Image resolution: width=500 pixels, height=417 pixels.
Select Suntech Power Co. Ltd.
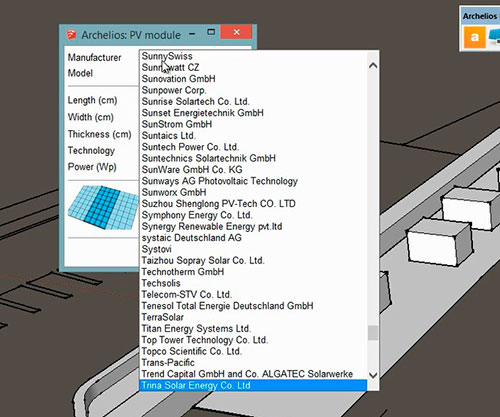pos(253,147)
